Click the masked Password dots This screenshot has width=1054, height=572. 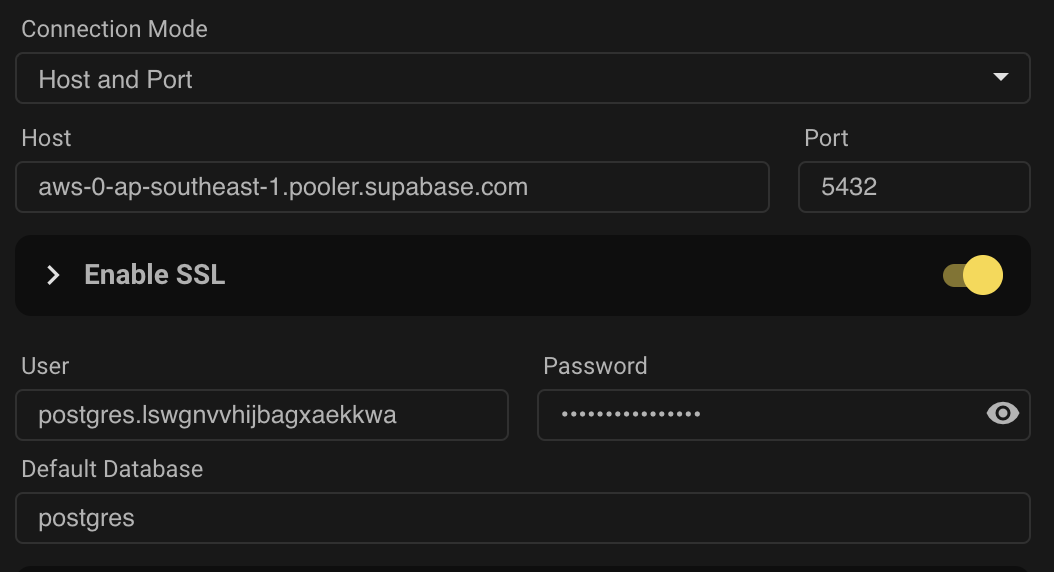[x=630, y=415]
